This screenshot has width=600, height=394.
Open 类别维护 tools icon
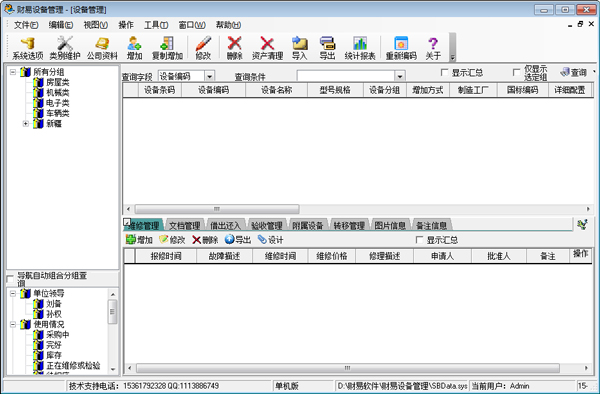click(65, 48)
